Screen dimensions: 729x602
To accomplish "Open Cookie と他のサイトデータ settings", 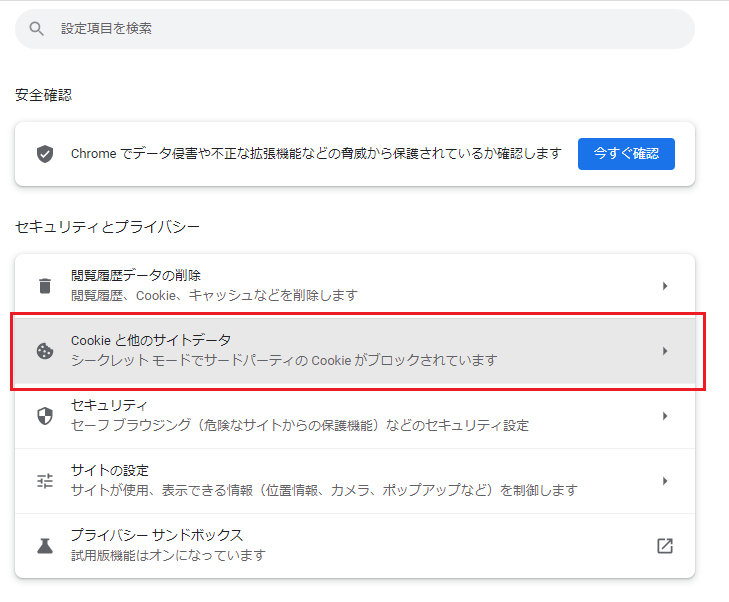I will click(x=355, y=351).
